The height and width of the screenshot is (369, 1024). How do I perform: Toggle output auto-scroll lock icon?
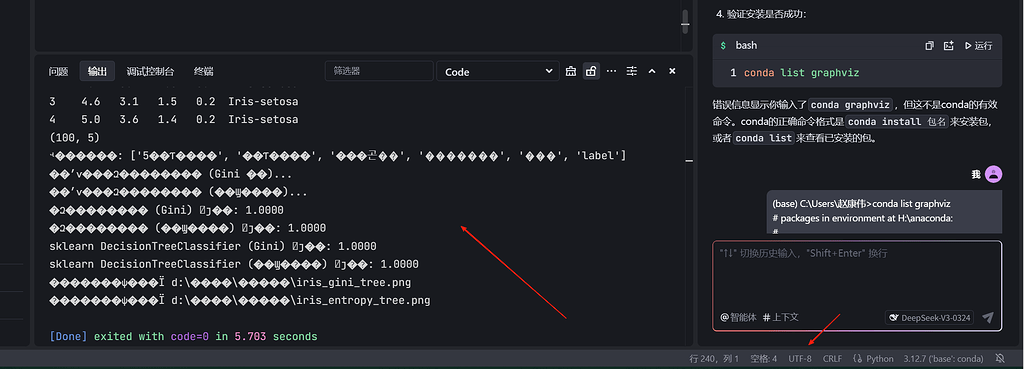click(x=591, y=71)
